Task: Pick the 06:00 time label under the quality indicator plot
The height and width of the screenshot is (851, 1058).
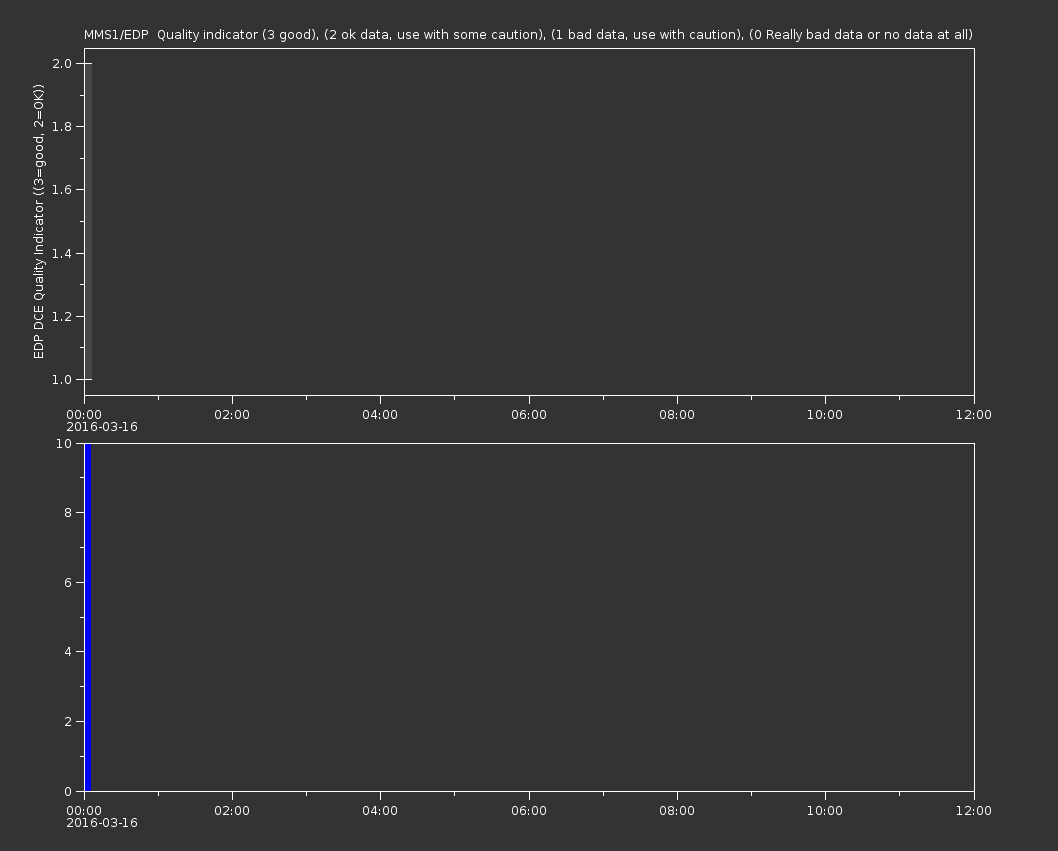Action: [x=529, y=414]
